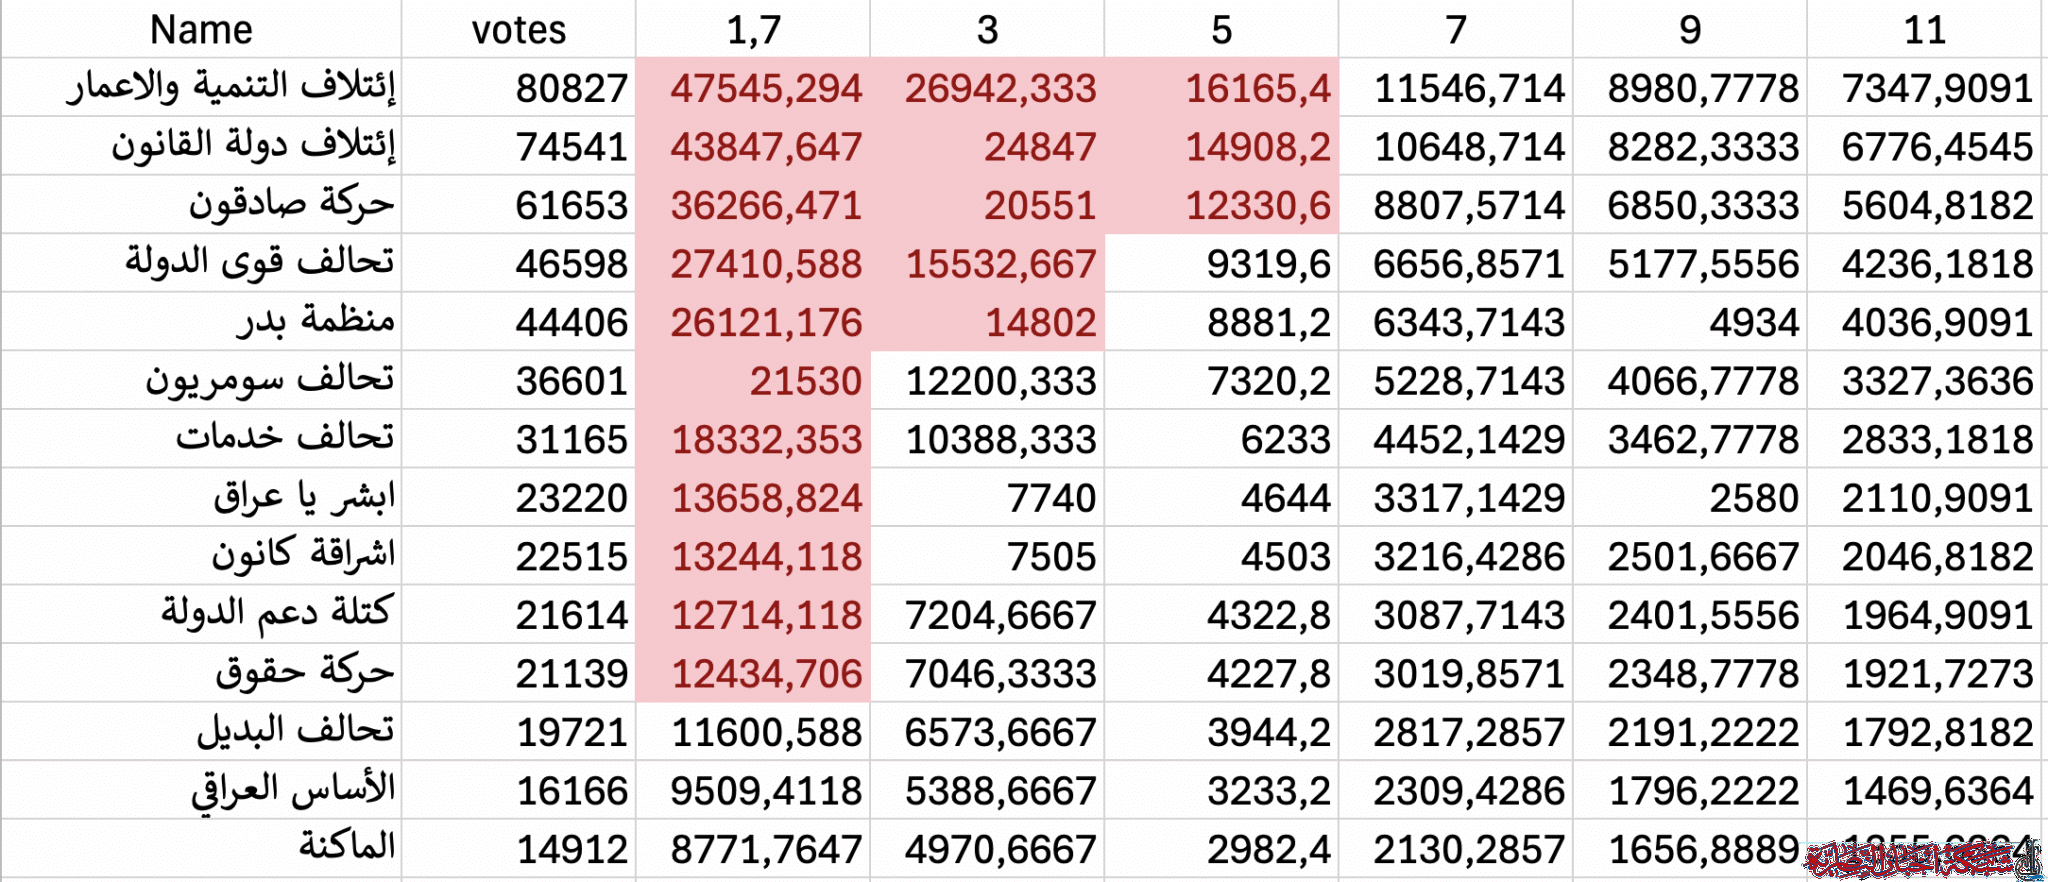2048x882 pixels.
Task: Select the vote count 14912
Action: point(571,850)
